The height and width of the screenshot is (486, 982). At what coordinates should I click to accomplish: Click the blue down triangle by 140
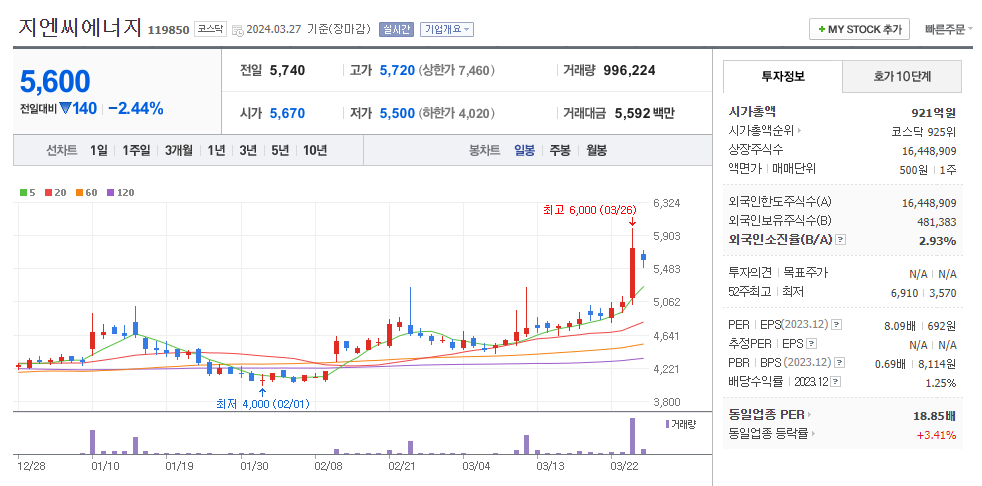[x=66, y=109]
